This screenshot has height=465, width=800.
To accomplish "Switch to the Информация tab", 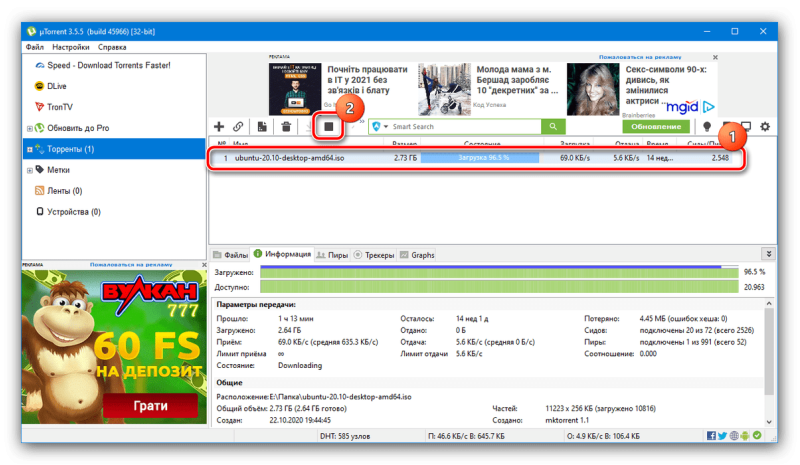I will point(282,254).
